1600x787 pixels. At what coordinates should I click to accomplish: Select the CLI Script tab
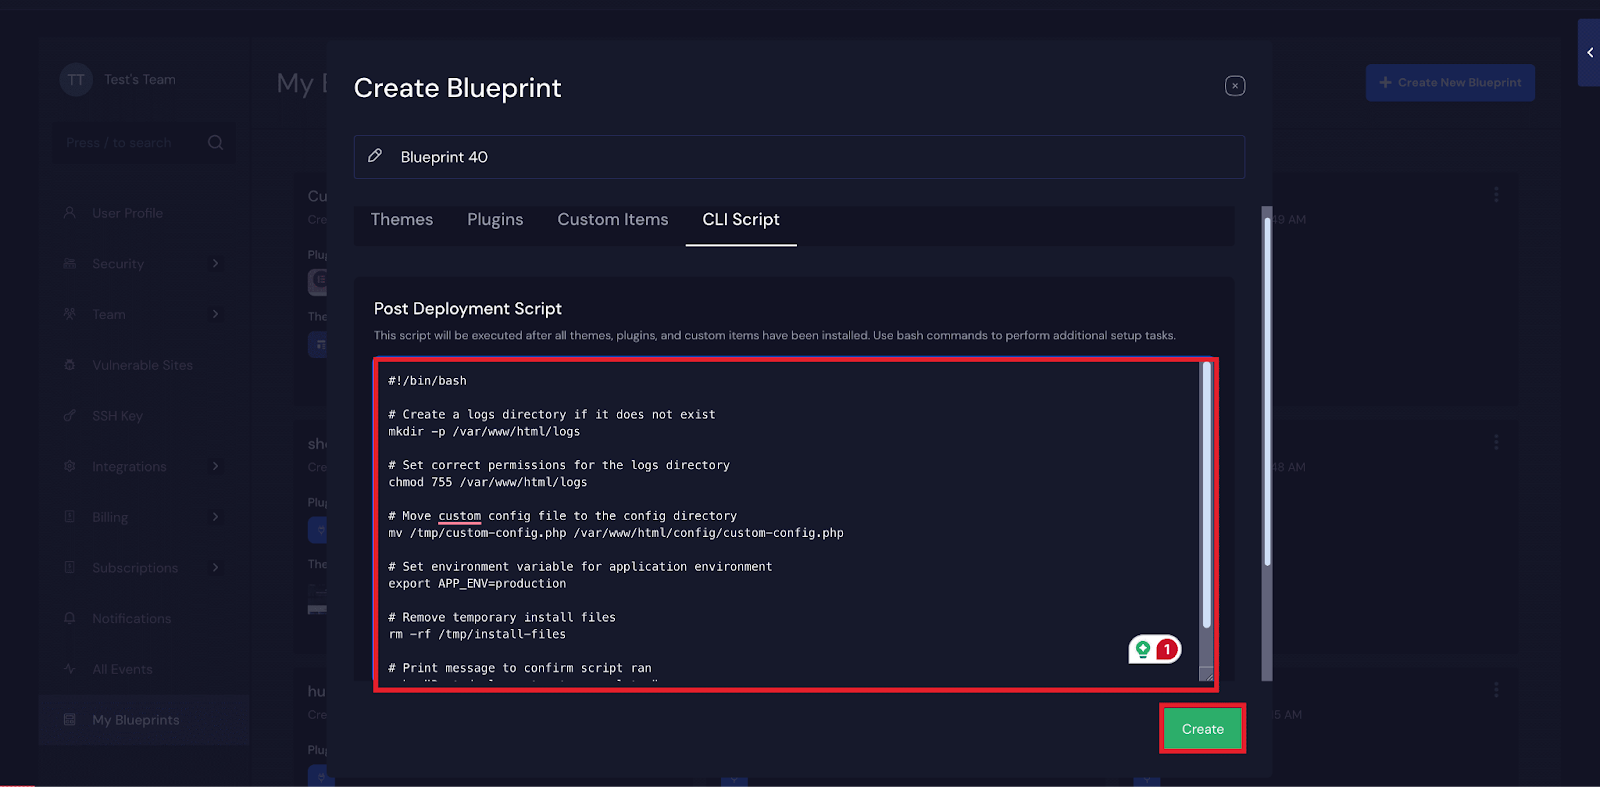[x=741, y=219]
